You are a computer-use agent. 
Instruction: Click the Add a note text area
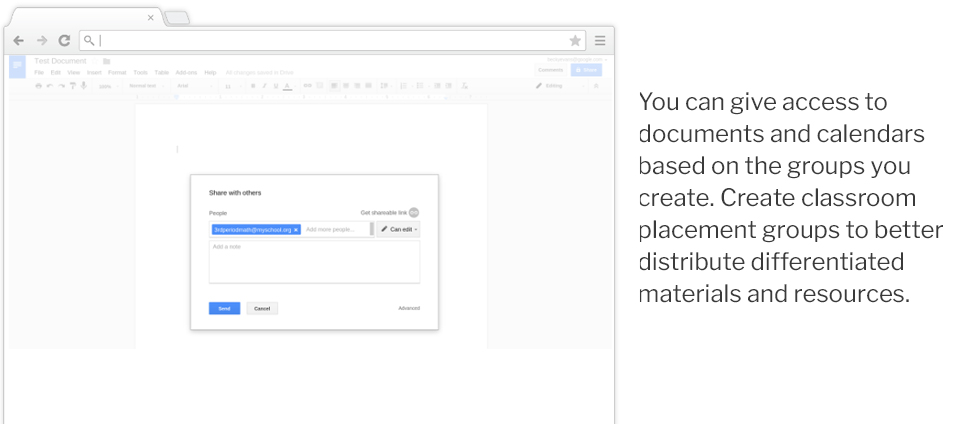click(314, 261)
